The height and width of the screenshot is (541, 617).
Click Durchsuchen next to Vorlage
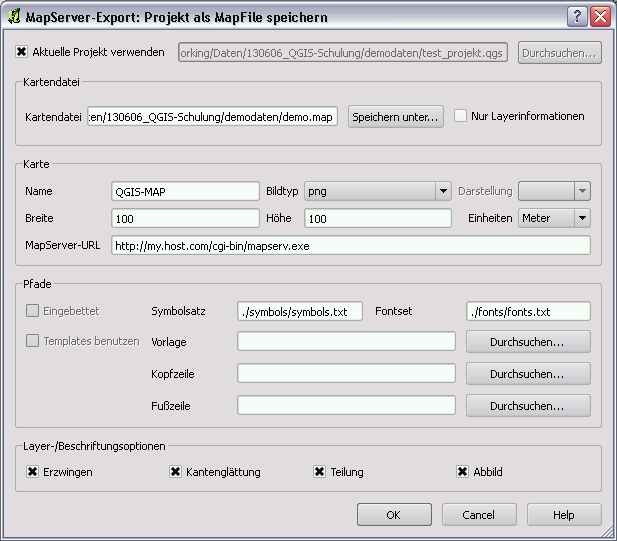(x=527, y=342)
